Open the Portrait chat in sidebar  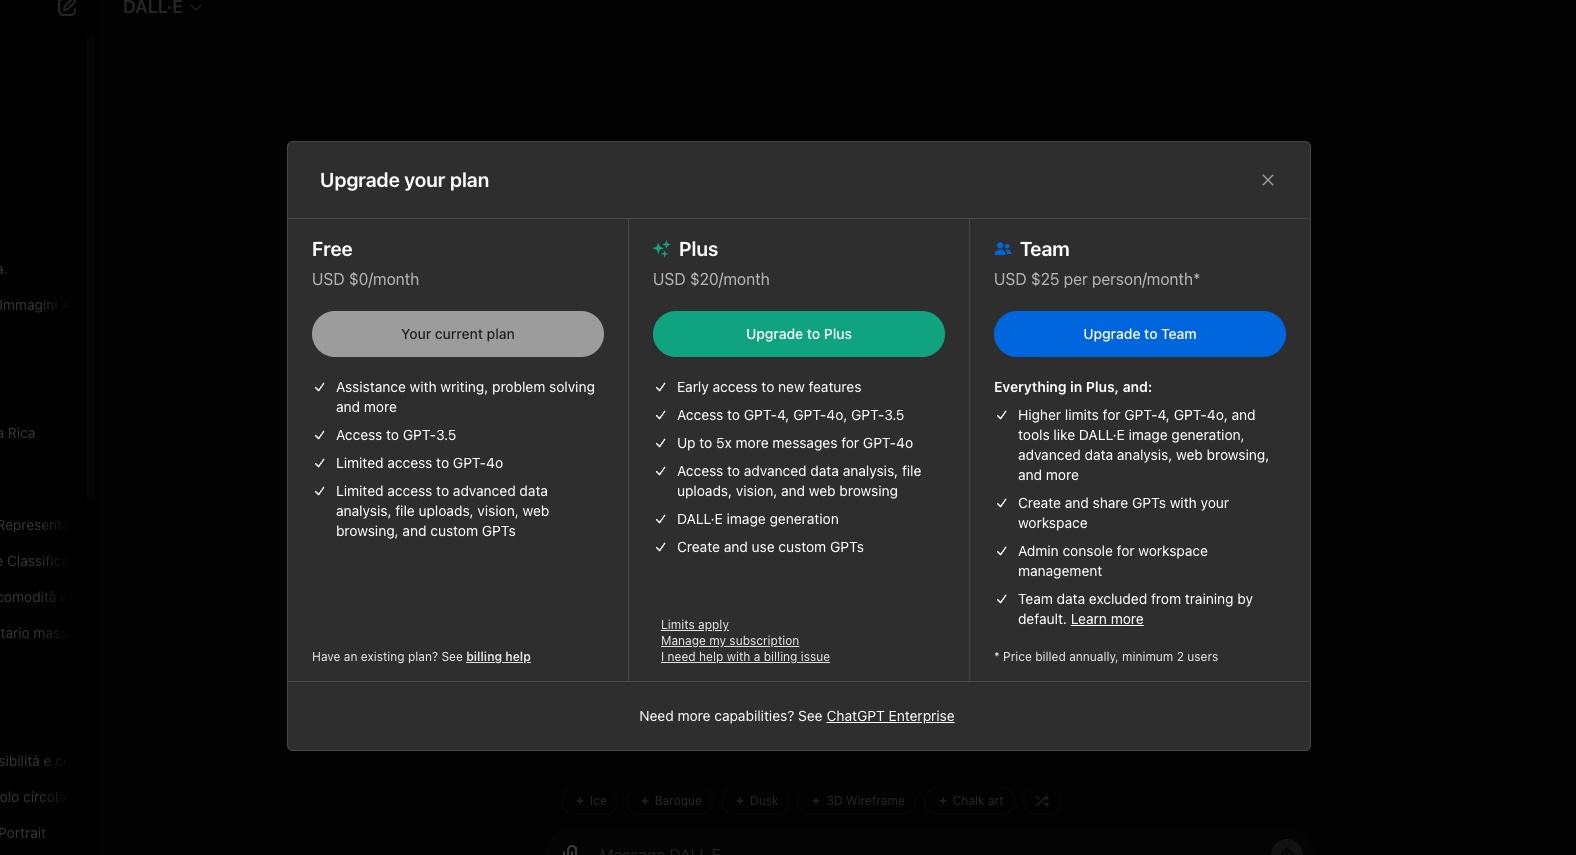22,833
